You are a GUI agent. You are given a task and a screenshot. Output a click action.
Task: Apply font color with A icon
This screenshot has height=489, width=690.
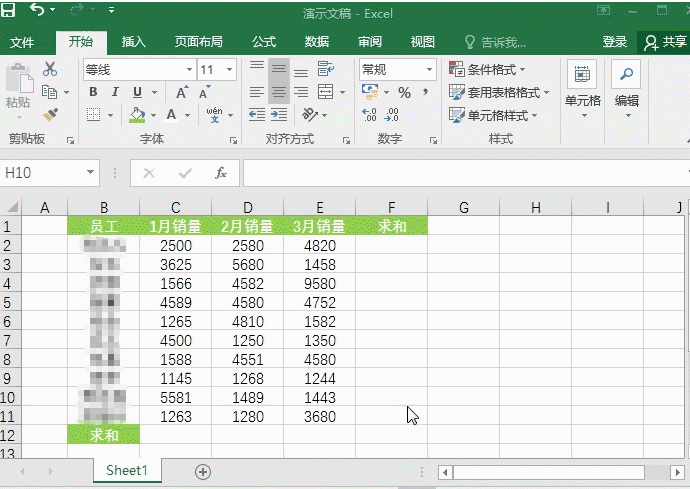click(171, 115)
